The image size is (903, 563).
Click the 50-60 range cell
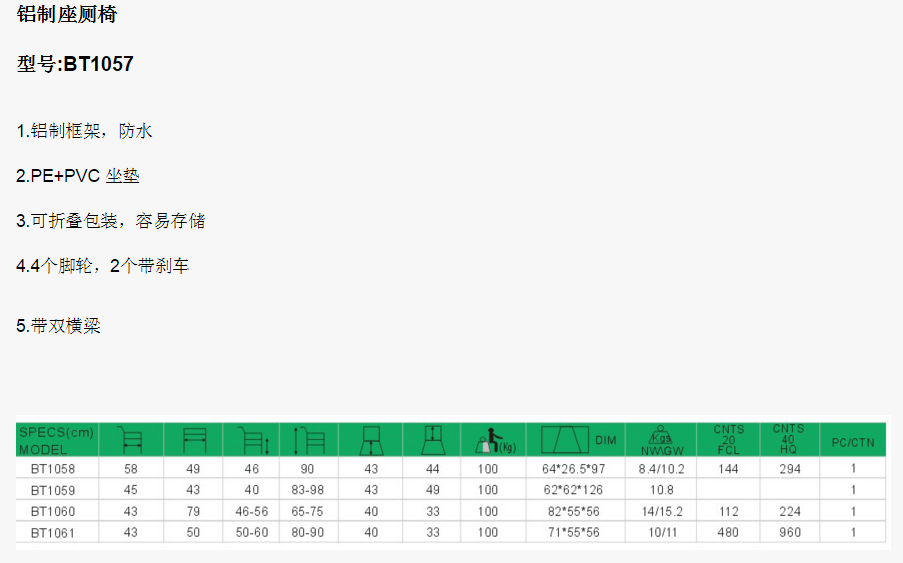252,532
